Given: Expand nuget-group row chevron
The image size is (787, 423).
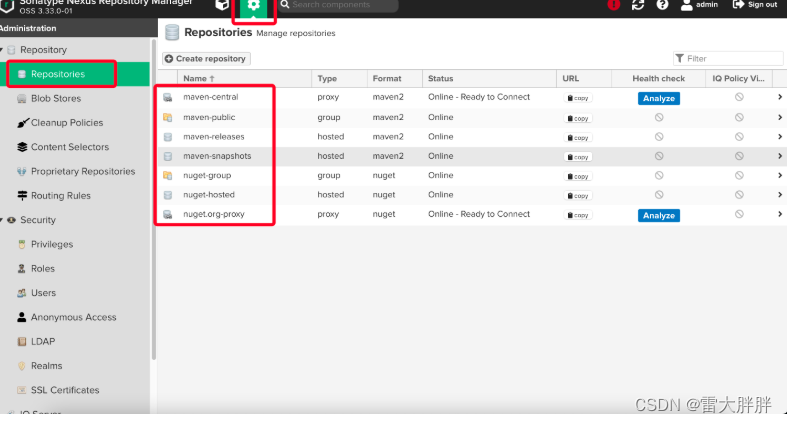Looking at the screenshot, I should pyautogui.click(x=779, y=176).
